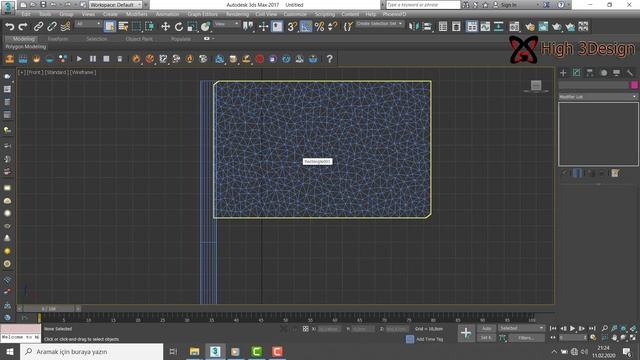Viewport: 640px width, 360px height.
Task: Open the Hierarchy command panel tab
Action: (x=590, y=73)
